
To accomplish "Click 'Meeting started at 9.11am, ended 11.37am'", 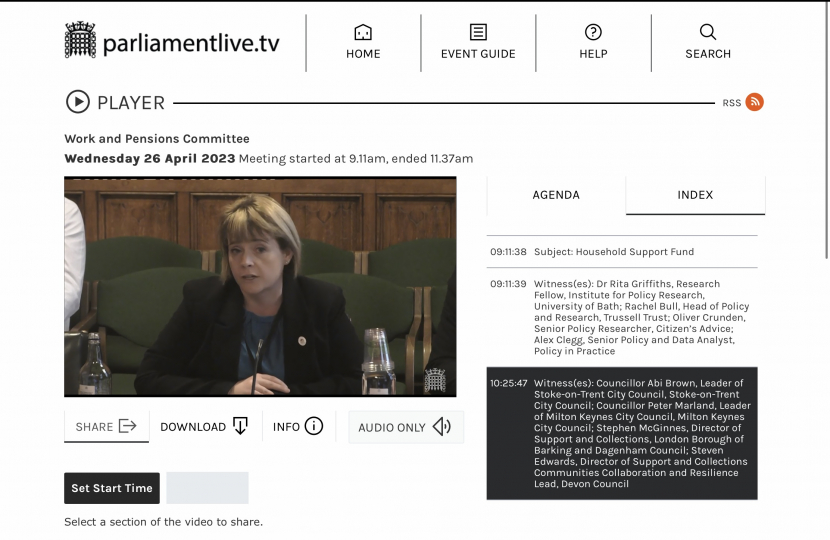I will point(356,158).
